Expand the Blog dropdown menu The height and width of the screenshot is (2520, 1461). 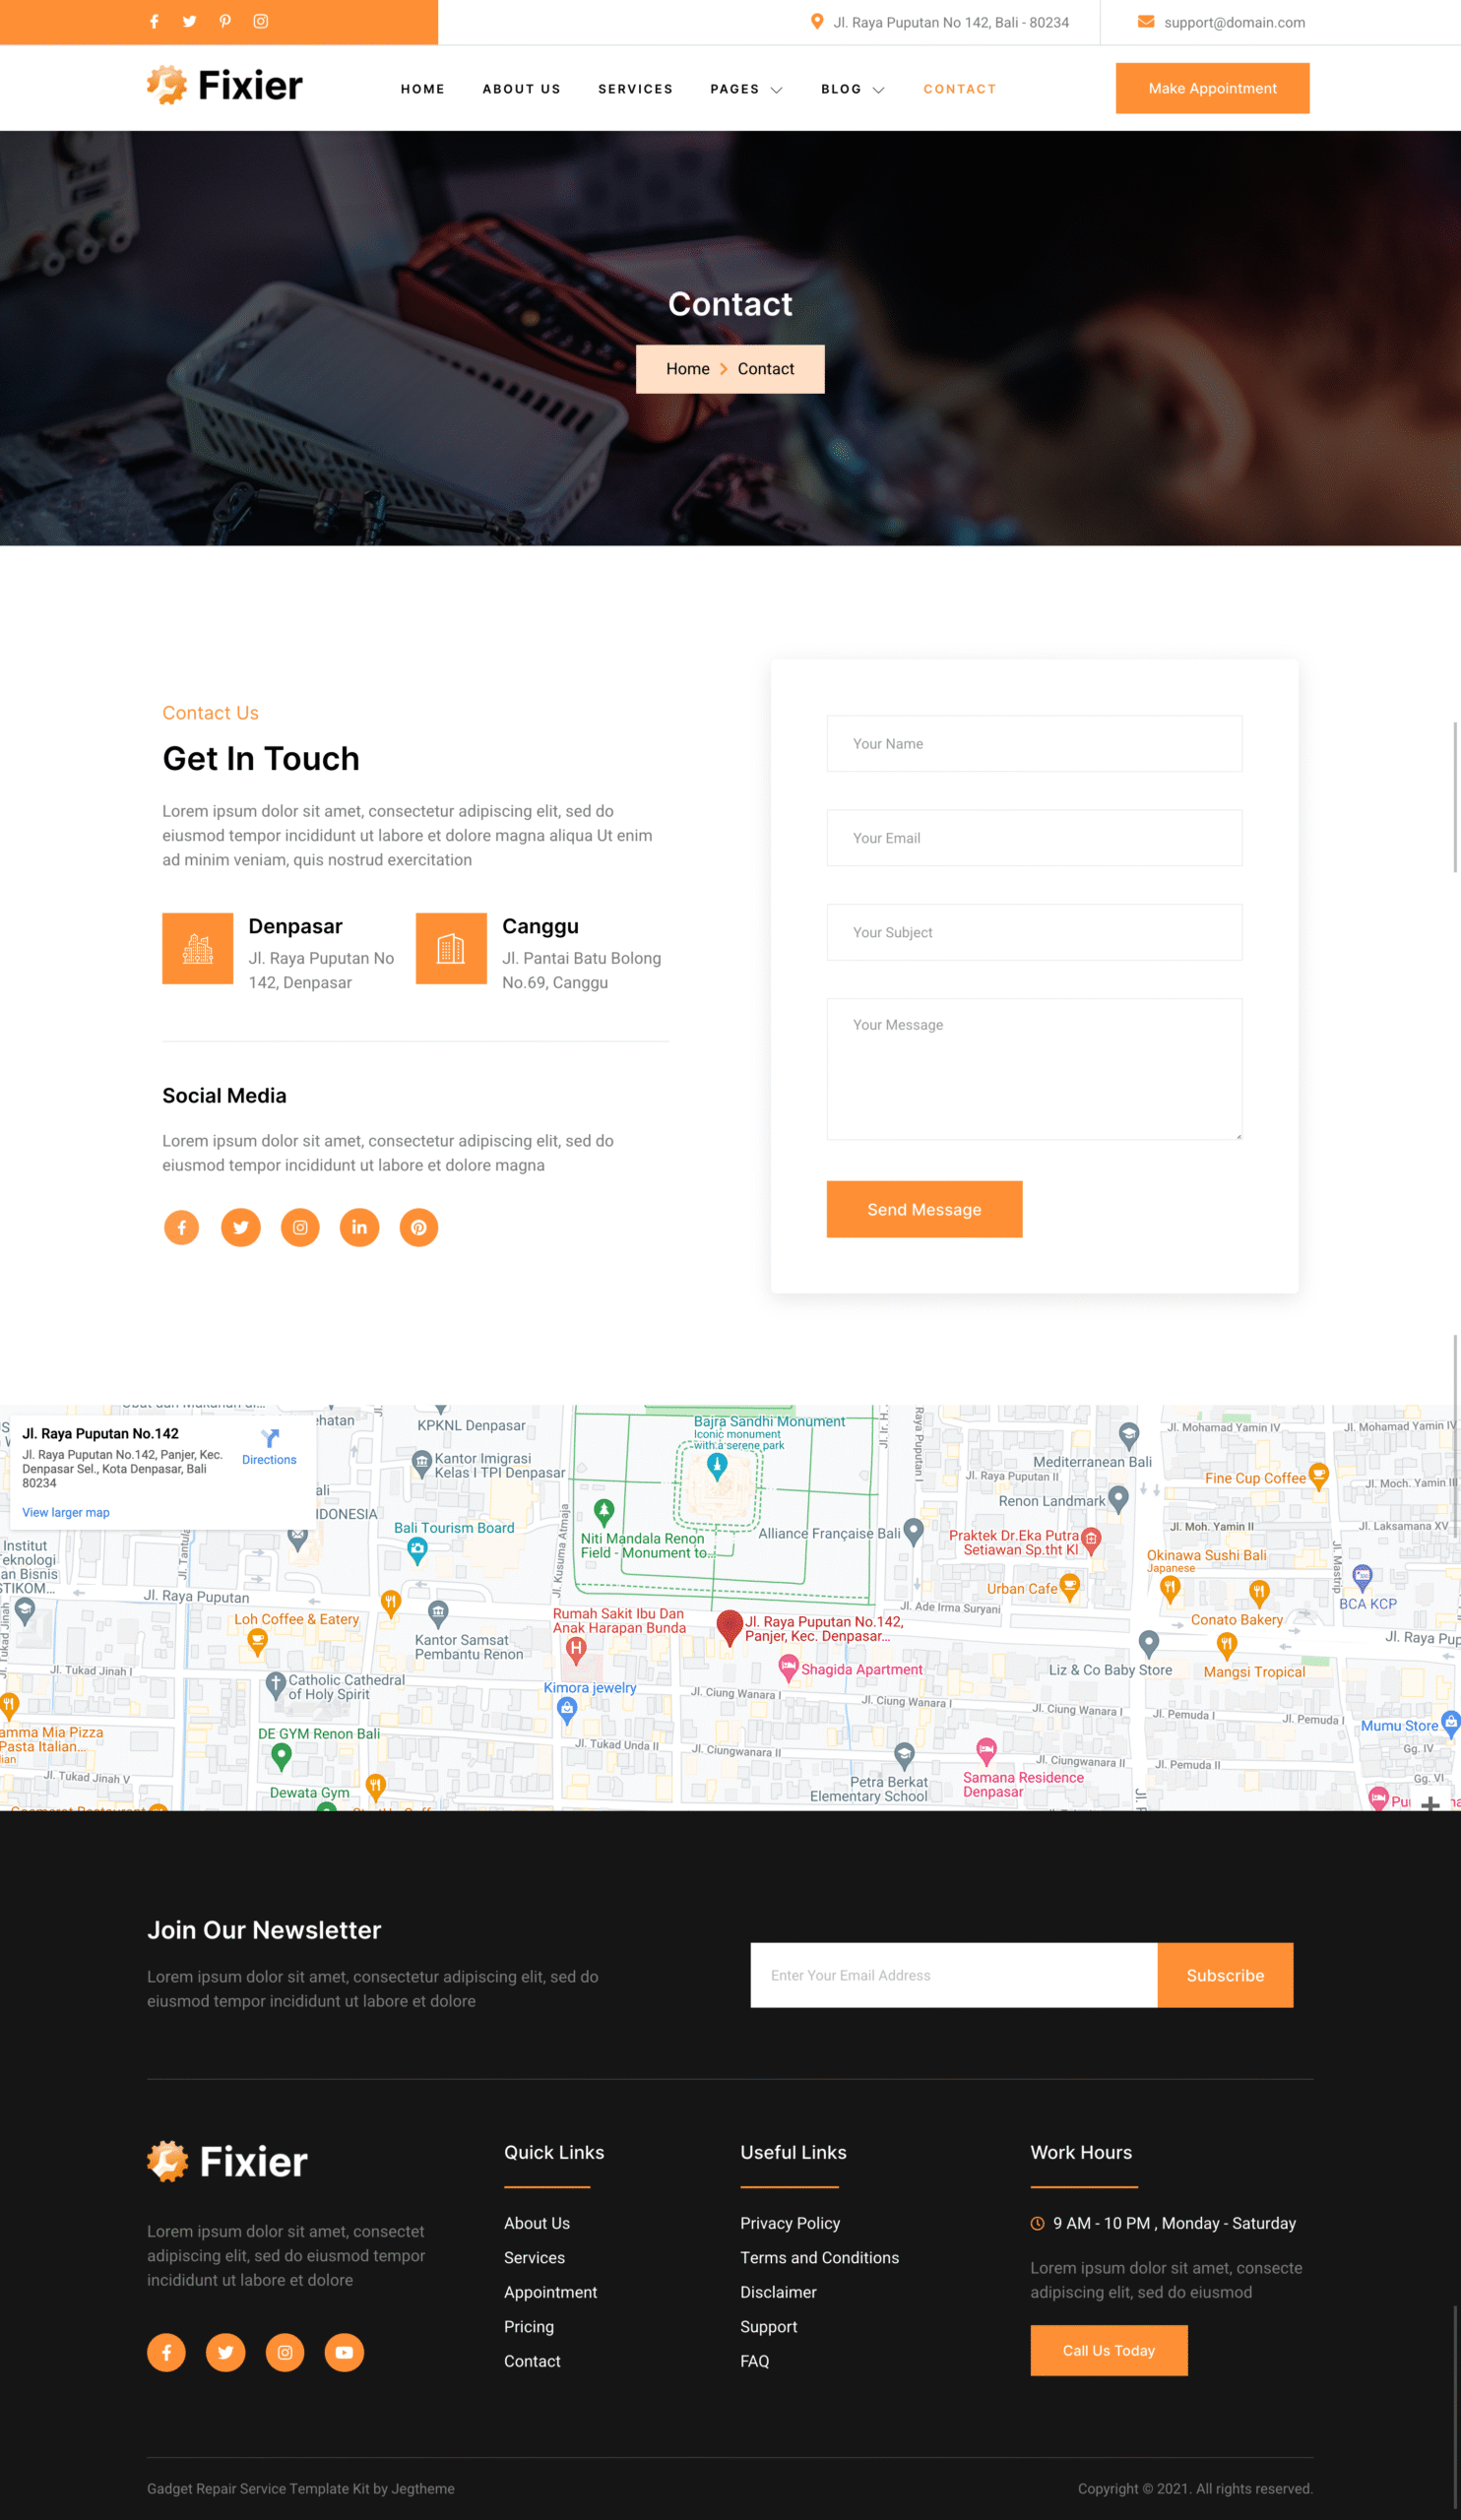(x=852, y=89)
